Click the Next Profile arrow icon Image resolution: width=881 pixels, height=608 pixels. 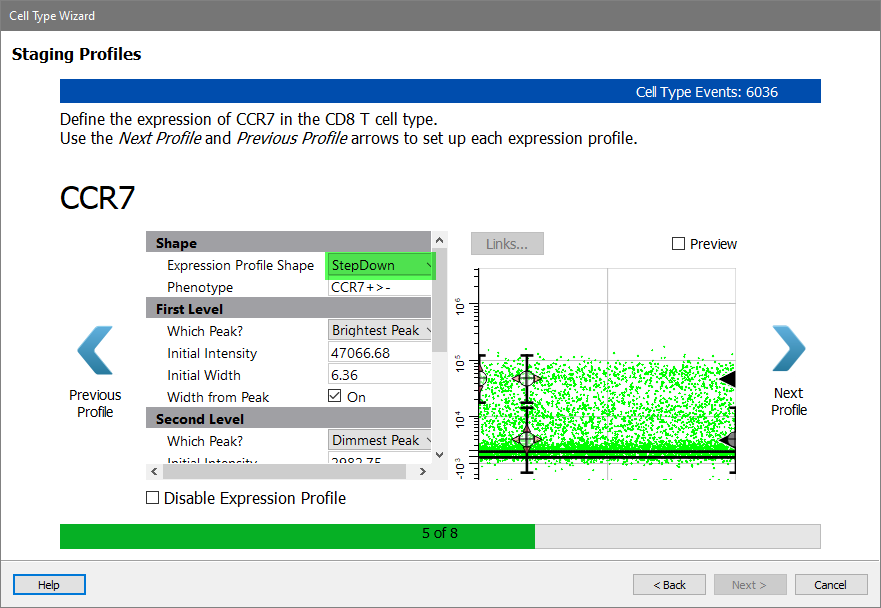tap(788, 348)
